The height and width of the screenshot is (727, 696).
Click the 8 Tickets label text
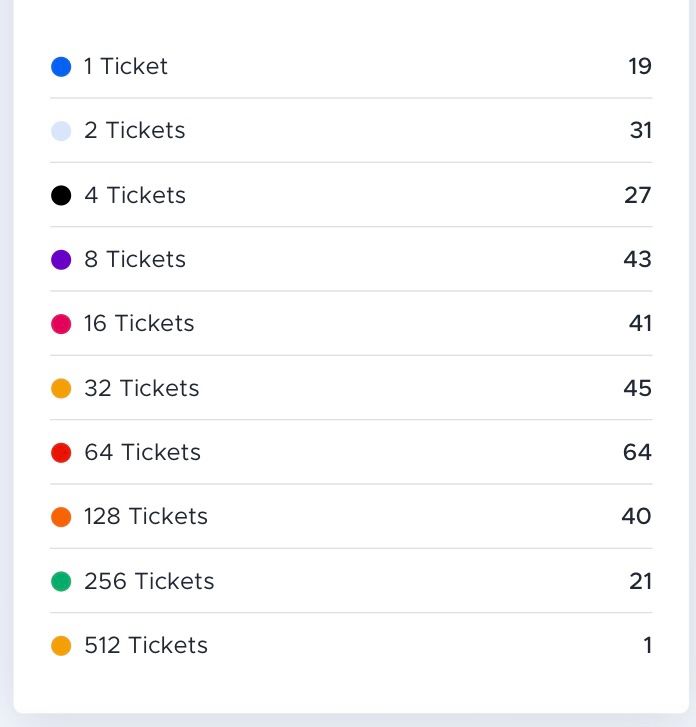[x=135, y=260]
